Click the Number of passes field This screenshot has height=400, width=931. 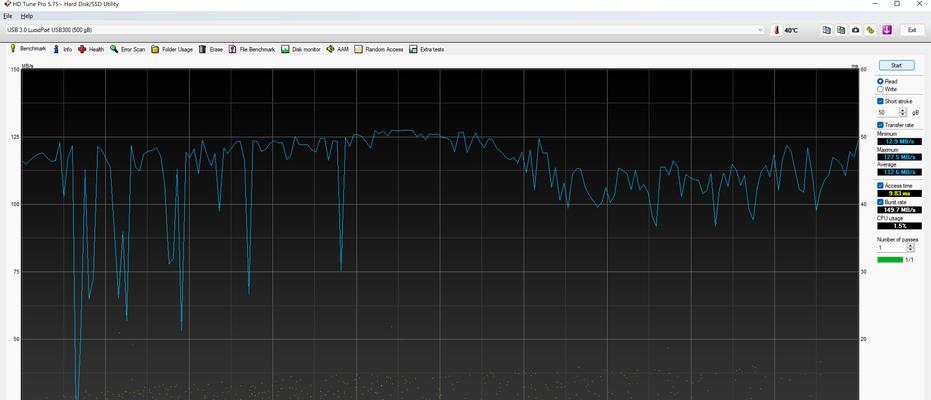(892, 248)
